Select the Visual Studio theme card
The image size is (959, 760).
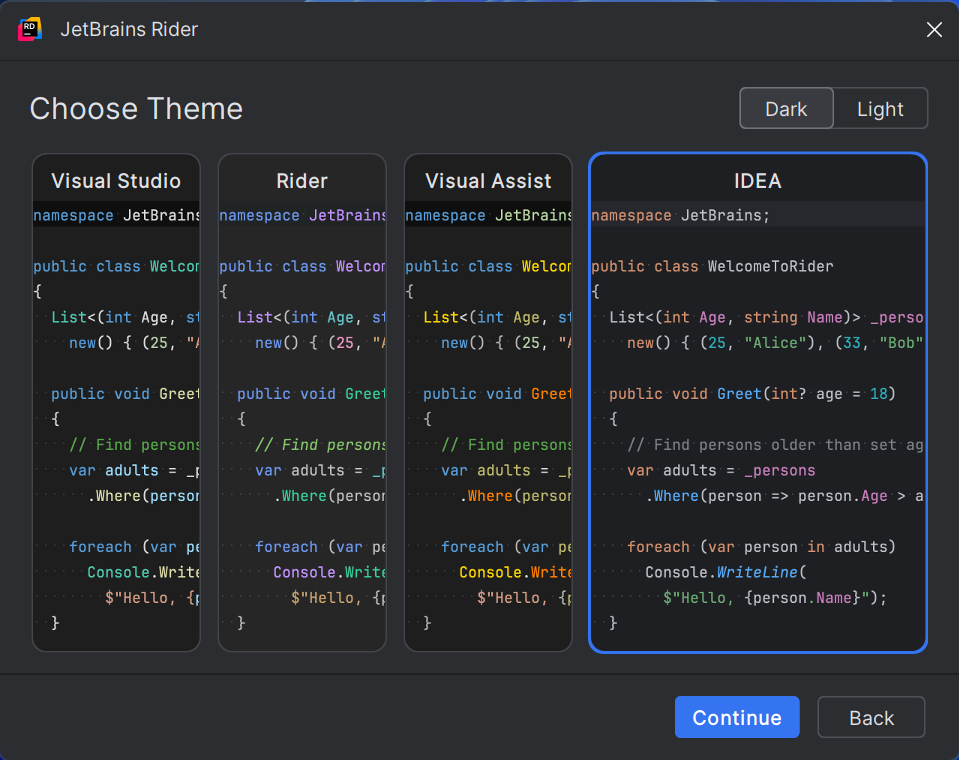pos(116,402)
